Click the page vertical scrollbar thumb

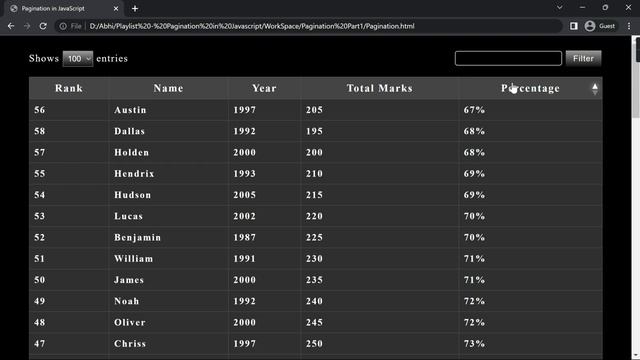[636, 79]
